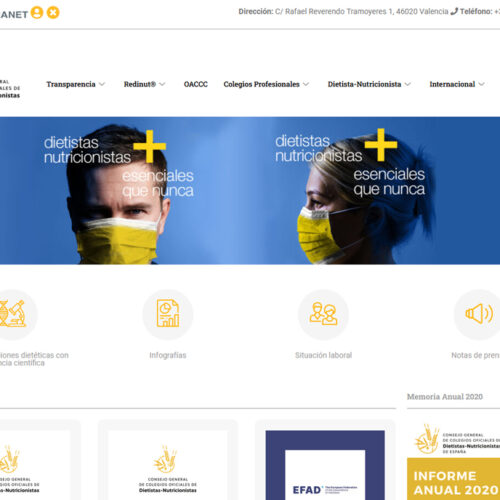The width and height of the screenshot is (500, 500).
Task: Click the orange user account icon
Action: [37, 13]
